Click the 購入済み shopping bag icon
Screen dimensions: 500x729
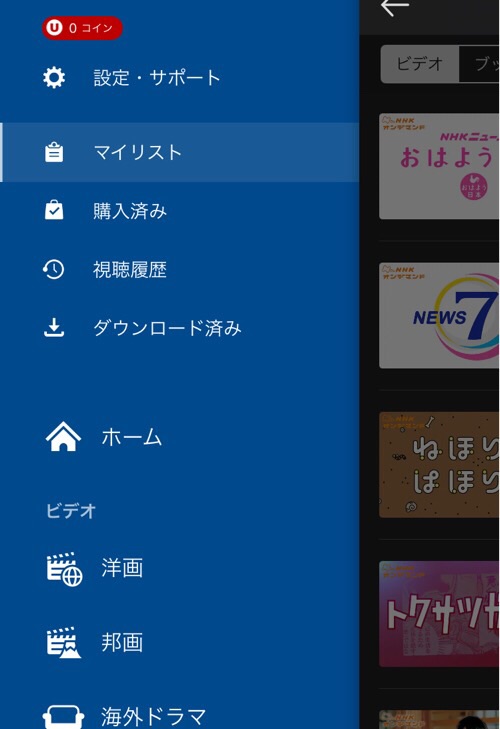(x=54, y=210)
